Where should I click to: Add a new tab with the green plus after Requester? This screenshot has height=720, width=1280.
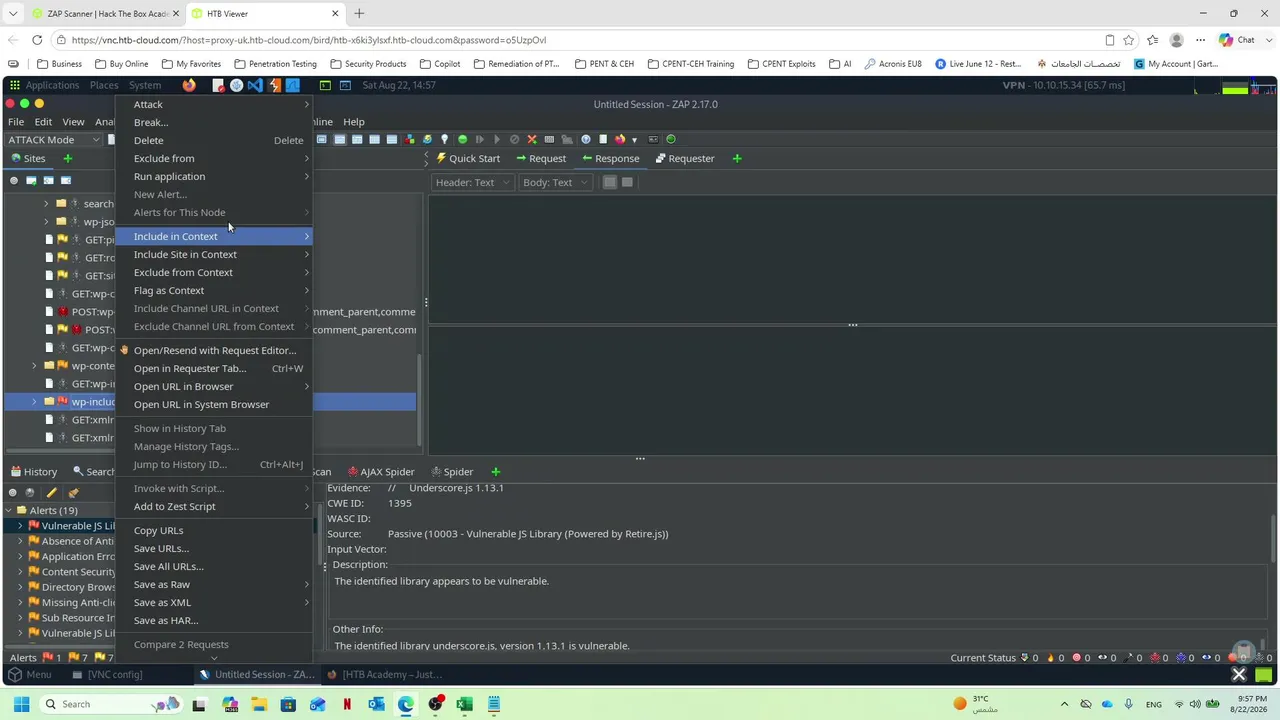pos(737,158)
